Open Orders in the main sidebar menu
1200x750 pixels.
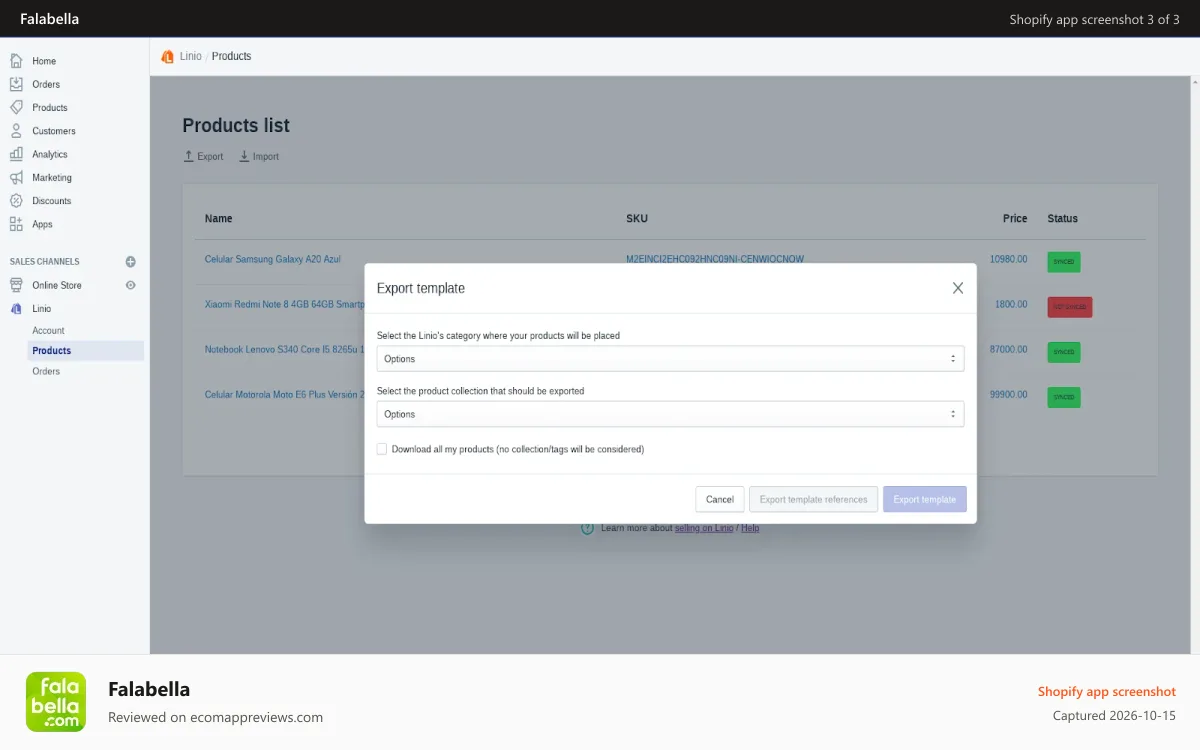click(x=46, y=84)
